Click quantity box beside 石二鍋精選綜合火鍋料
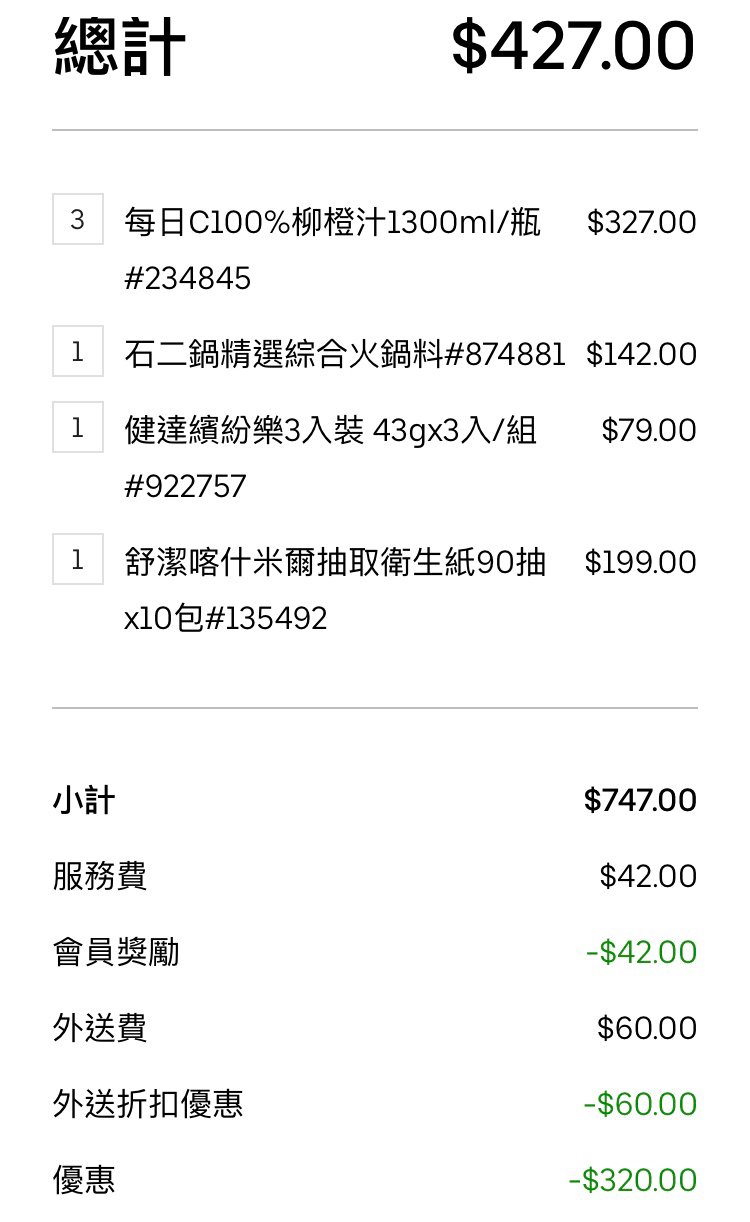The image size is (750, 1222). (78, 352)
